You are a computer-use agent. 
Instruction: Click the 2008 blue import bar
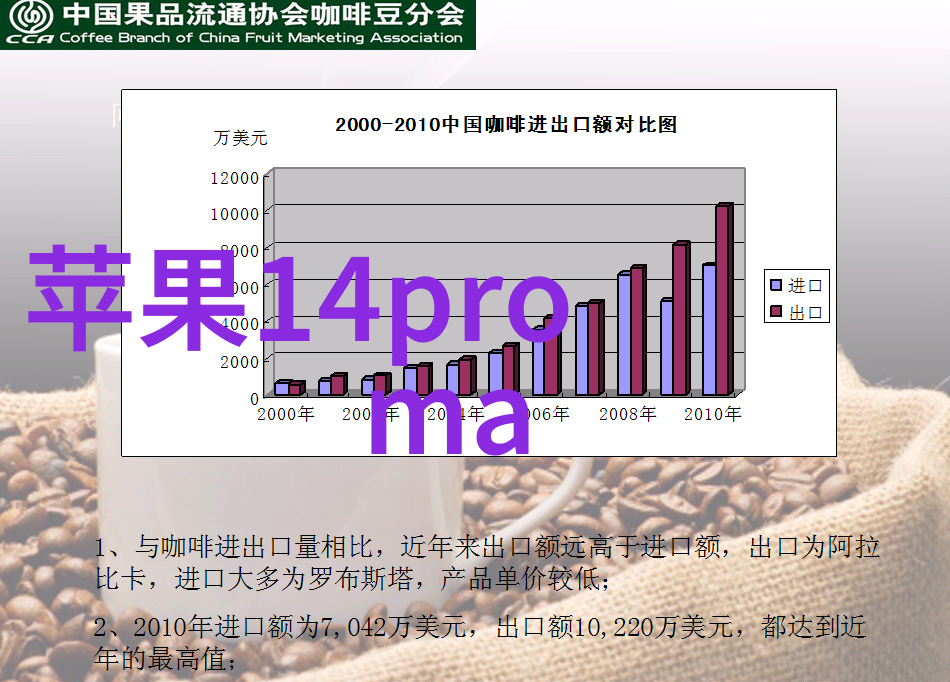pos(624,334)
